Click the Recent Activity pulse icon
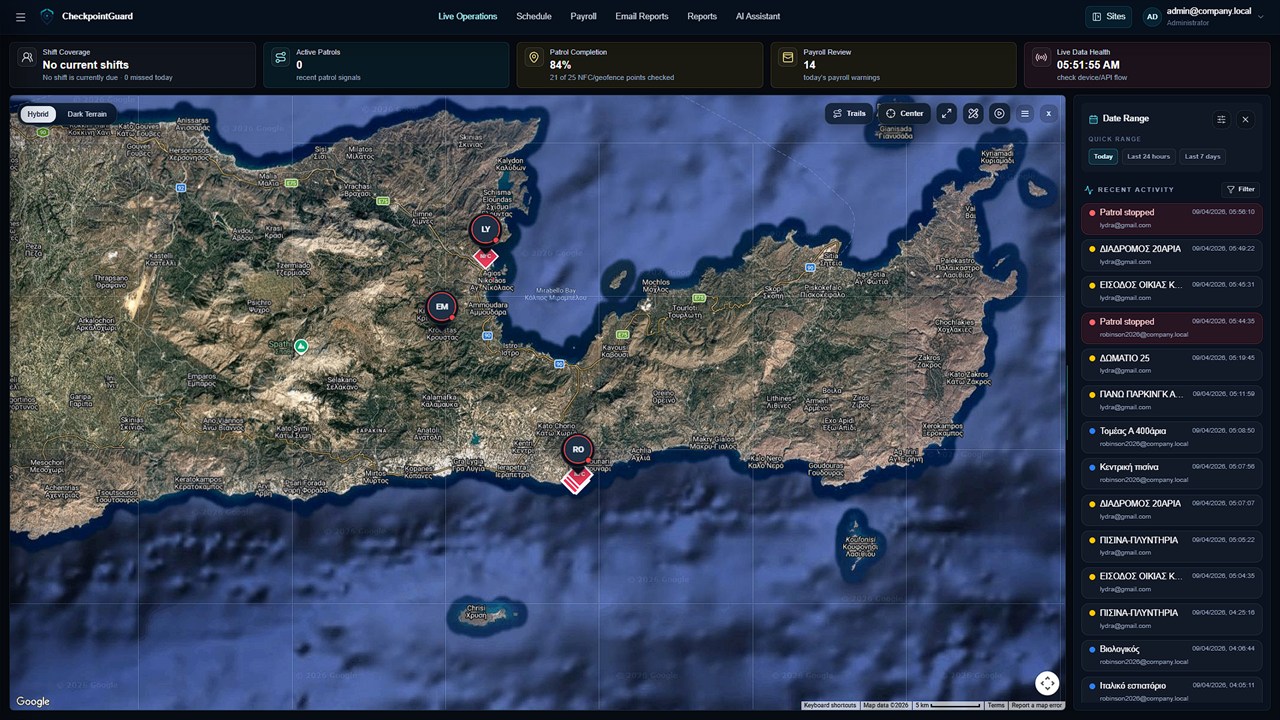The width and height of the screenshot is (1280, 720). [1089, 189]
